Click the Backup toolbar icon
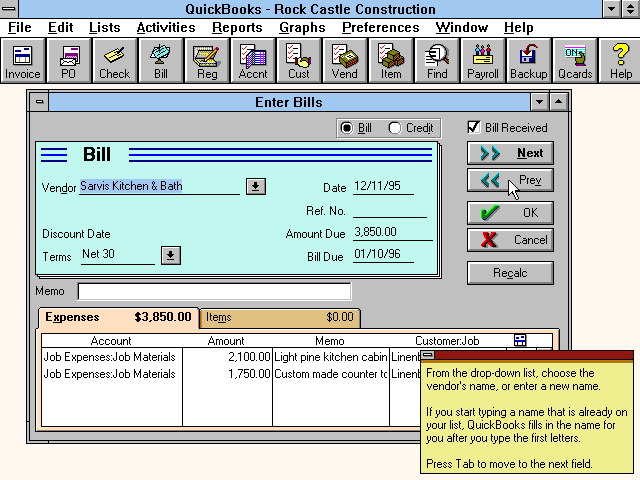 click(x=529, y=61)
